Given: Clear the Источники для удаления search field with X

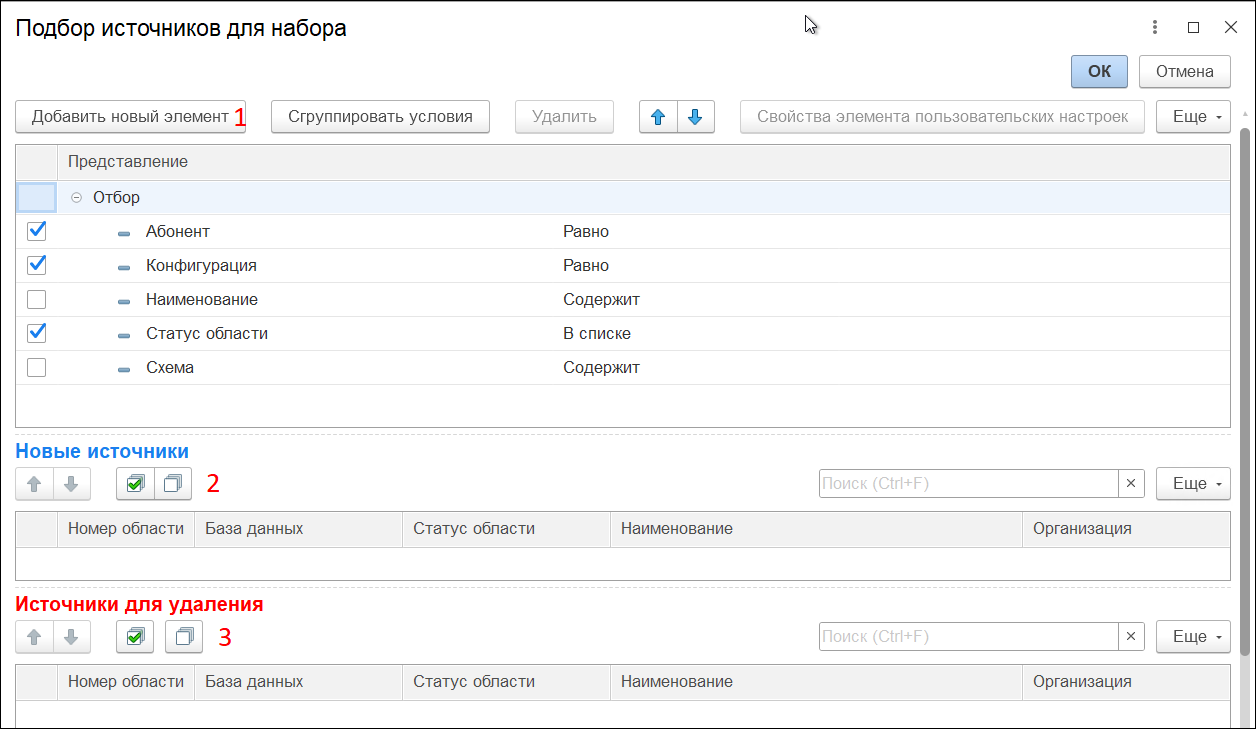Looking at the screenshot, I should (x=1131, y=636).
